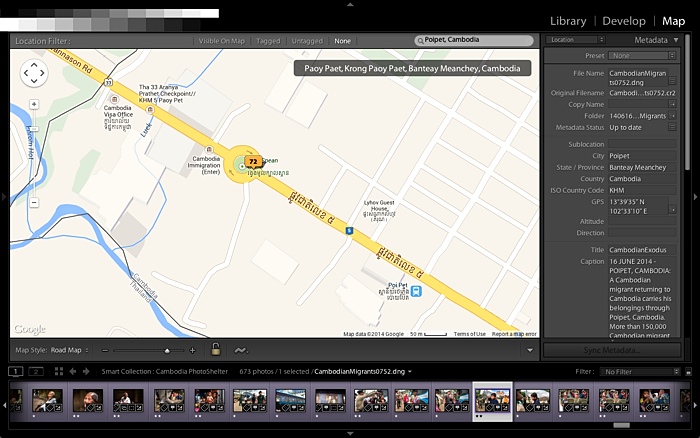This screenshot has height=438, width=700.
Task: Select the highlighted filmstrip thumbnail
Action: pos(492,401)
